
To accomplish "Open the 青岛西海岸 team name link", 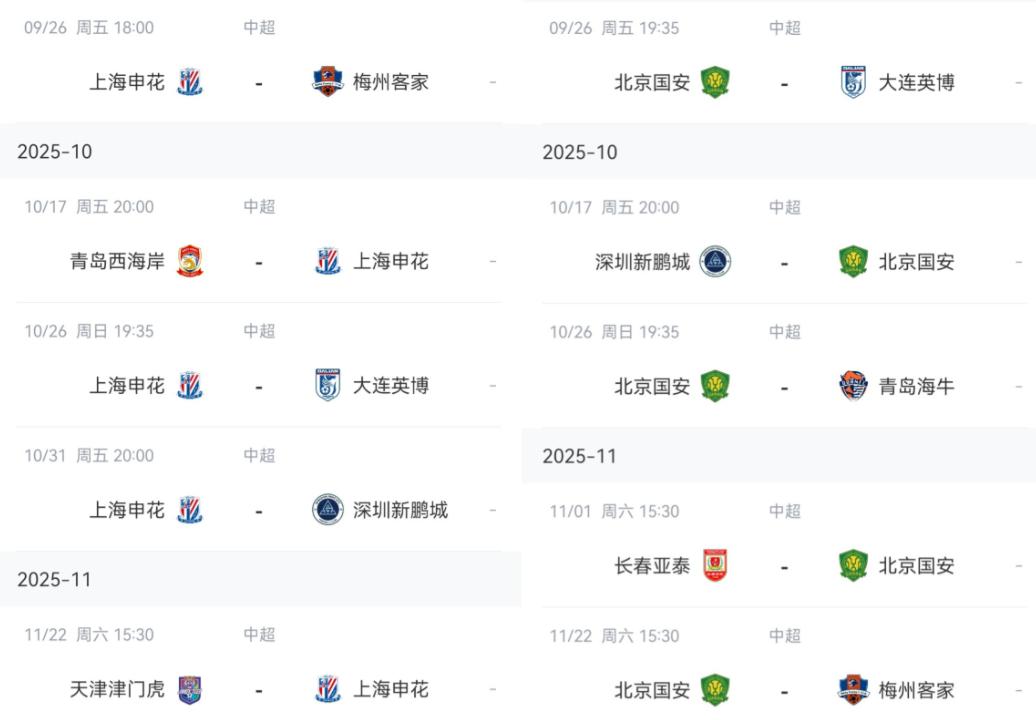I will click(x=117, y=262).
